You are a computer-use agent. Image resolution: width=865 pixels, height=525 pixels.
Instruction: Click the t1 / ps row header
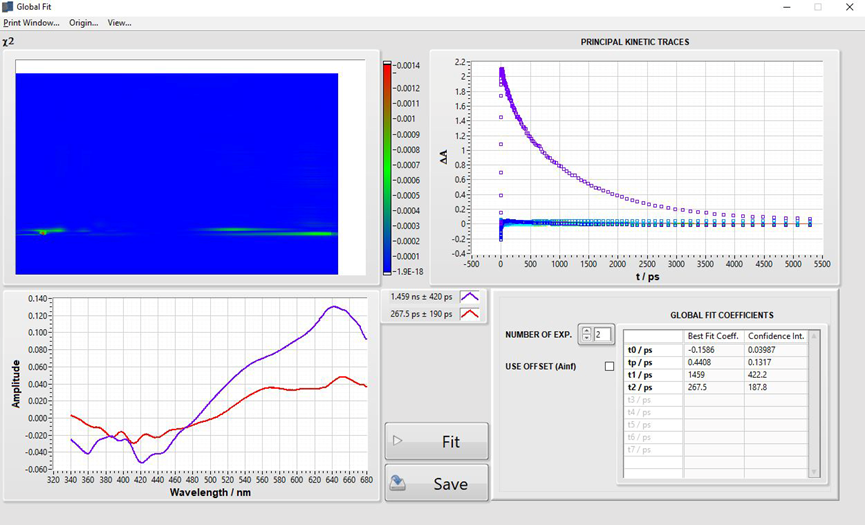653,375
